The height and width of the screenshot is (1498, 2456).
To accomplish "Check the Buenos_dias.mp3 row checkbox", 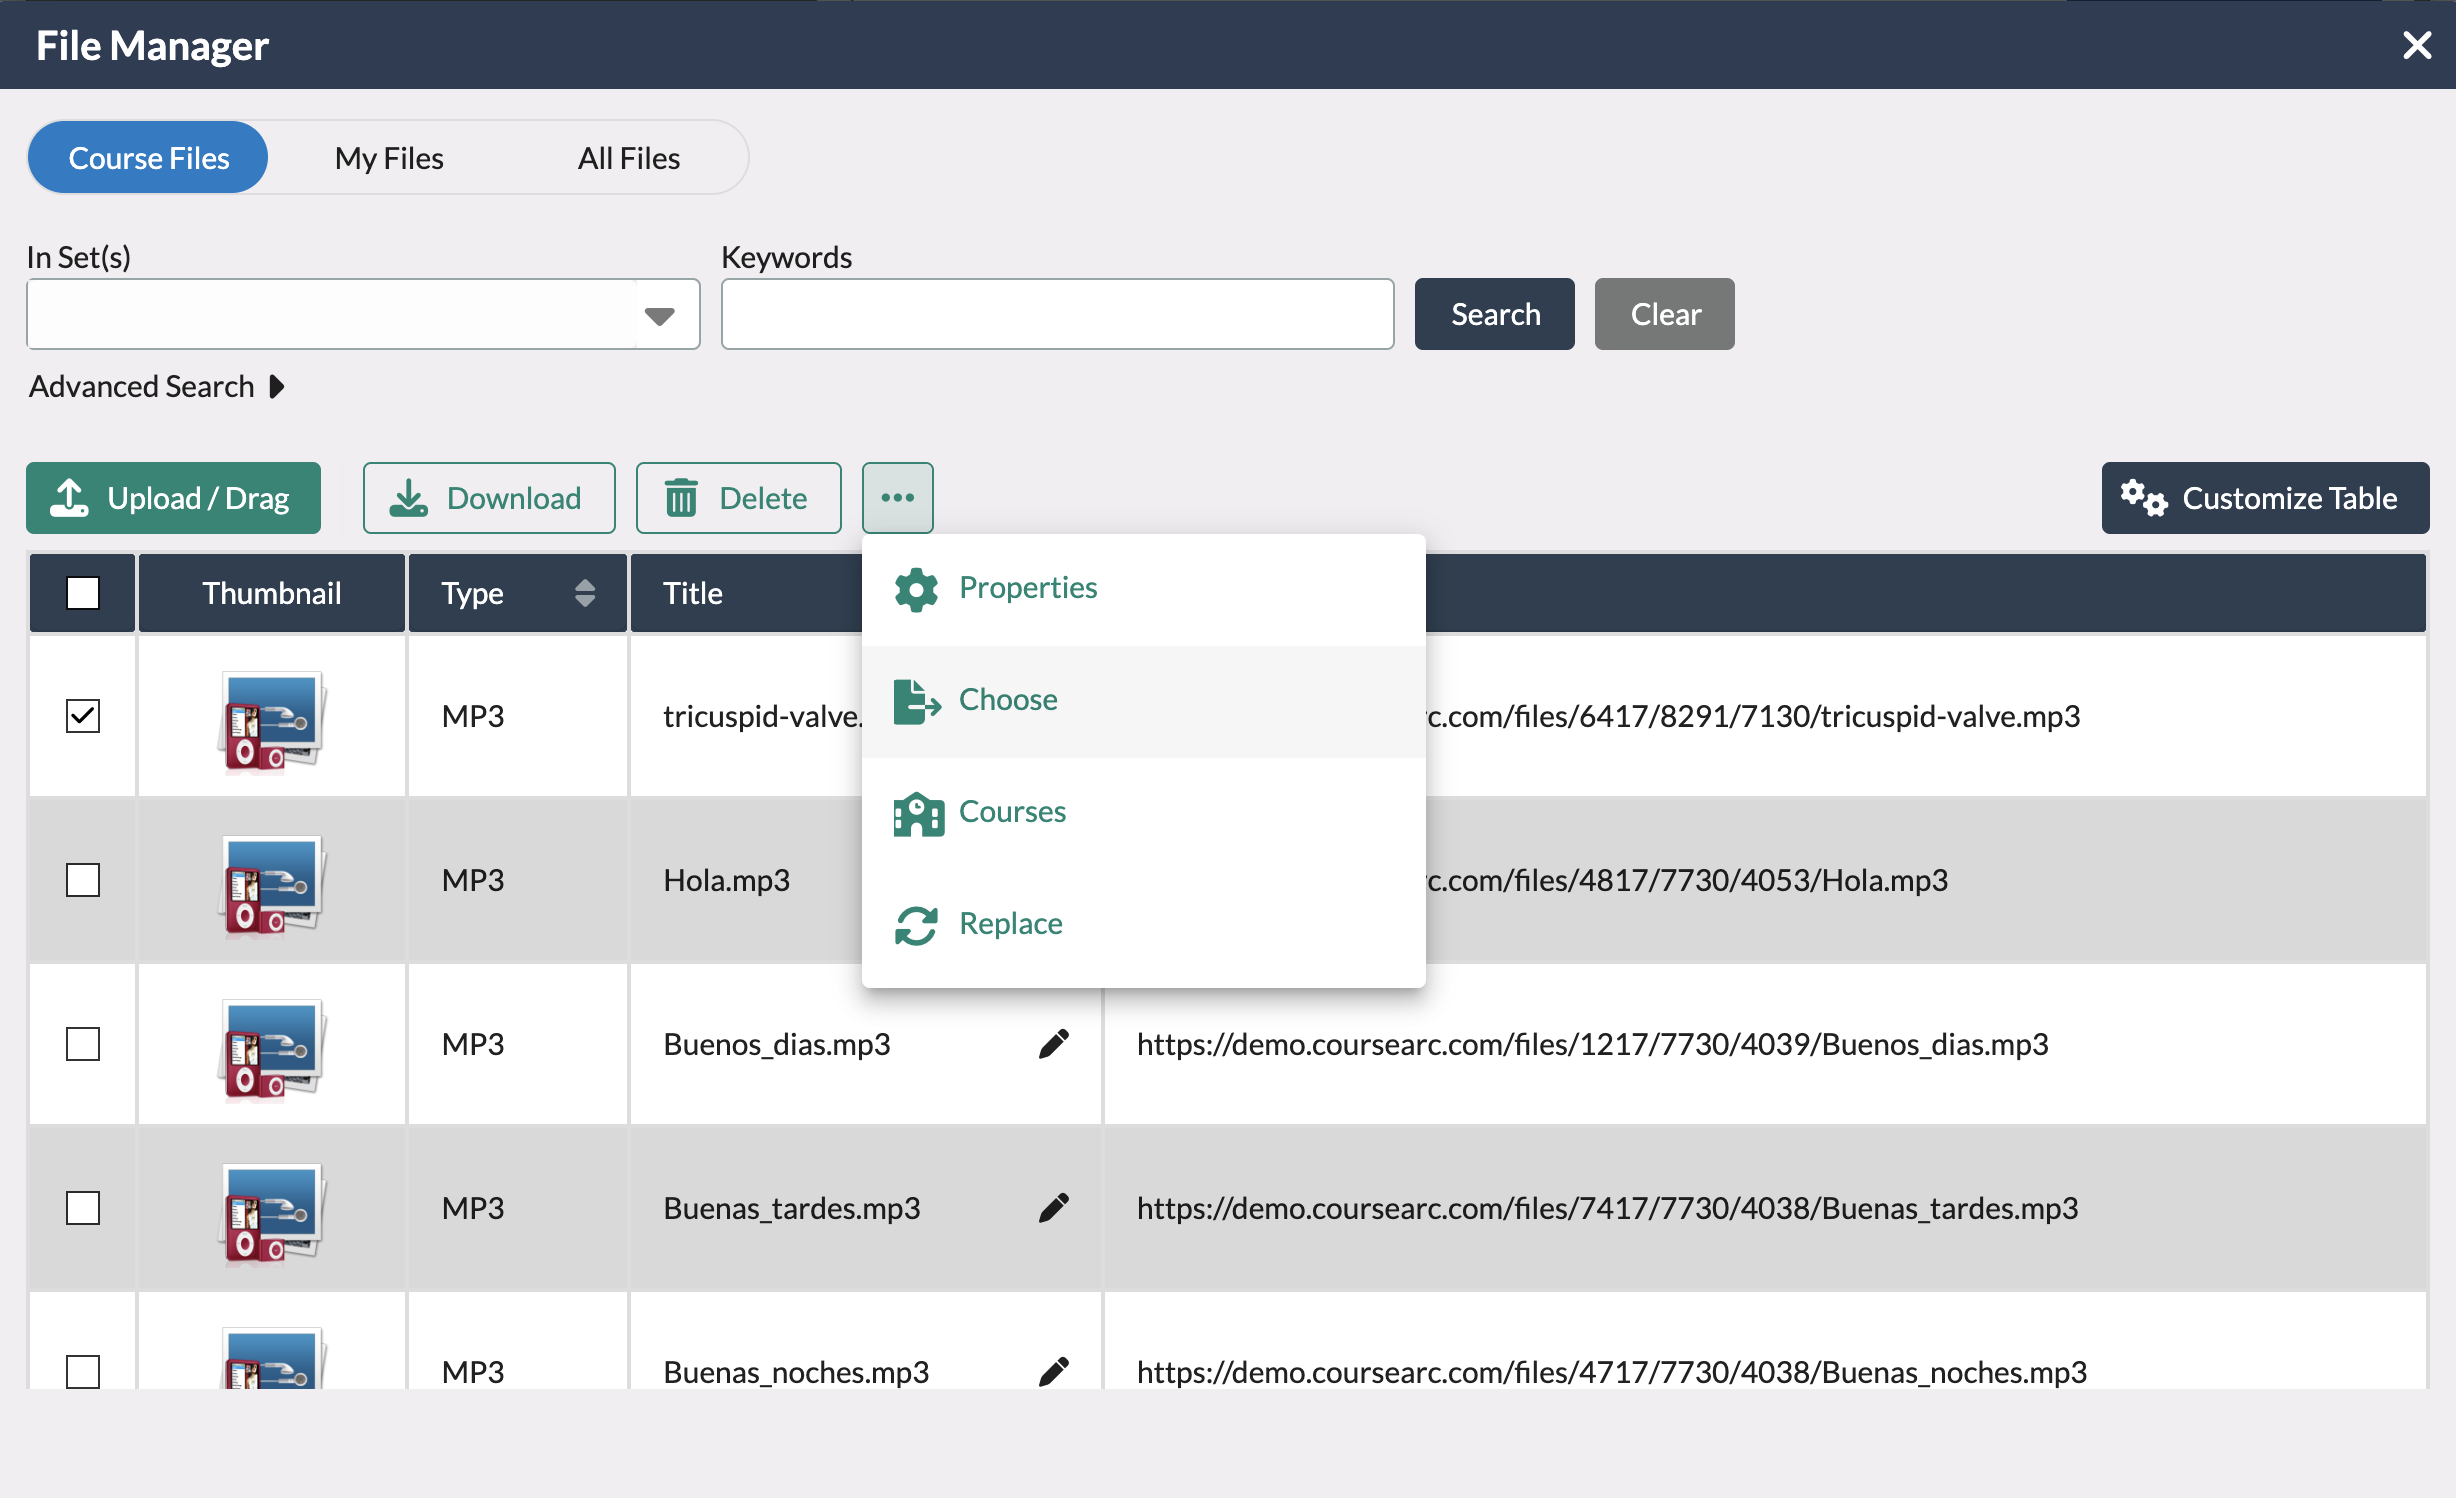I will 83,1044.
